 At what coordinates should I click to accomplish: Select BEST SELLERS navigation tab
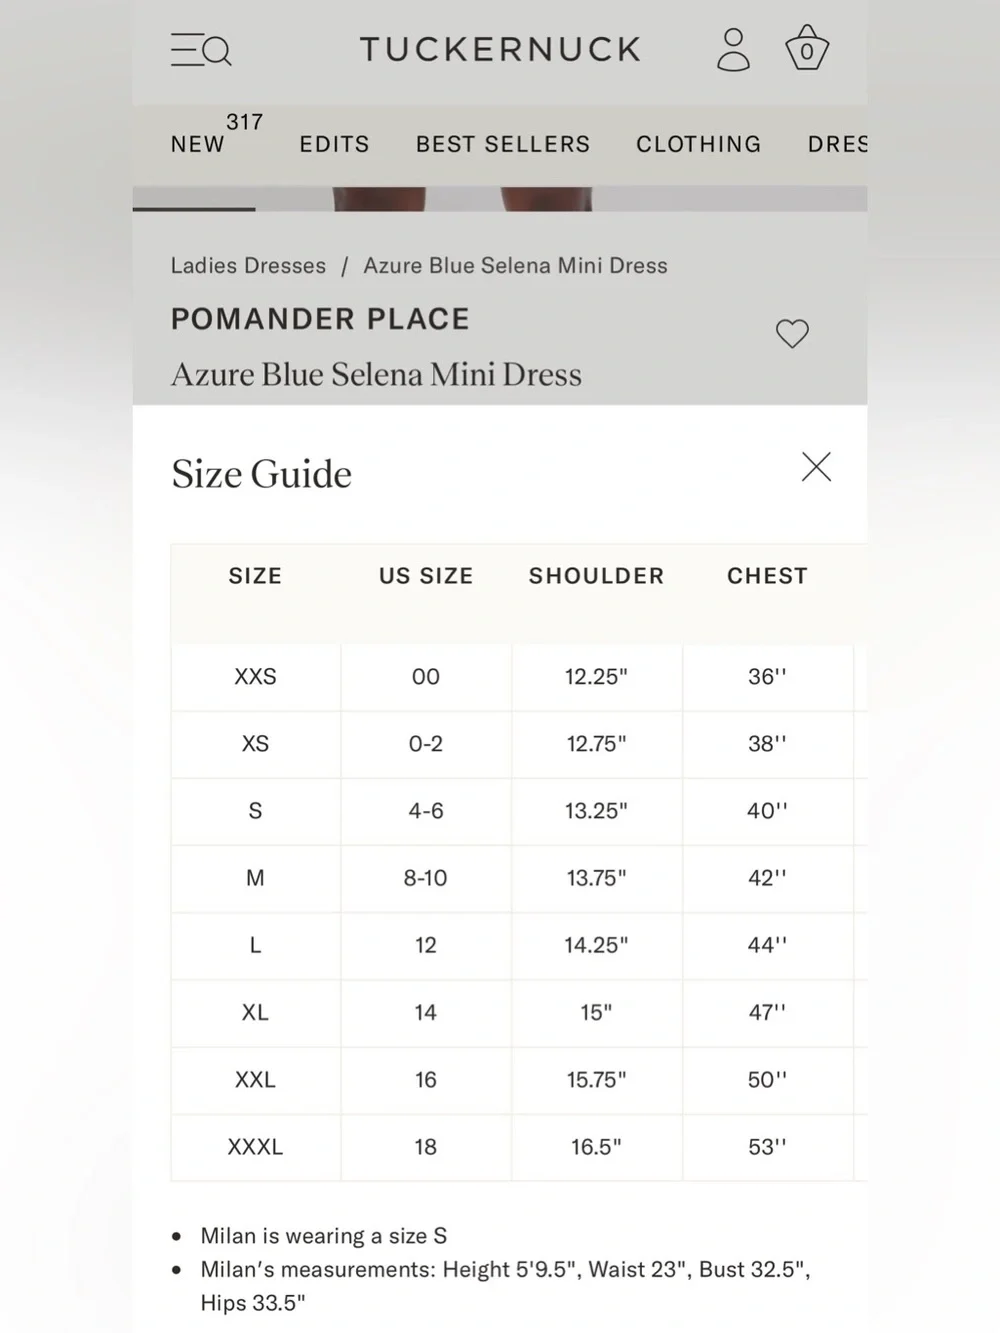(x=503, y=144)
